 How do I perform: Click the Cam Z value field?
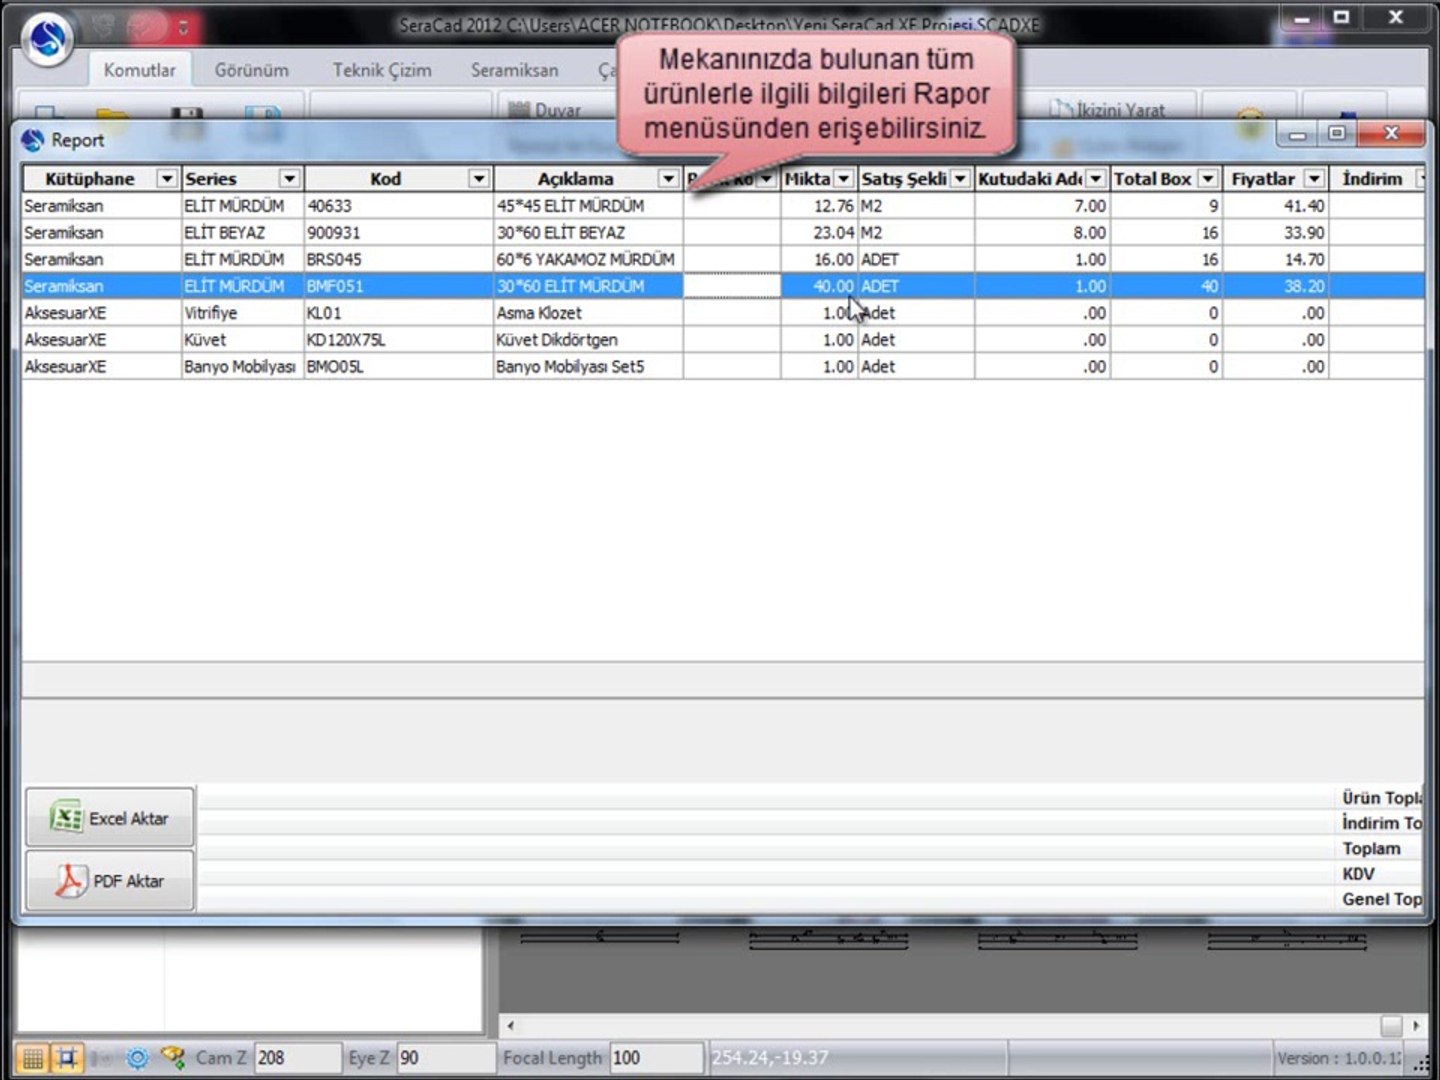click(x=297, y=1058)
